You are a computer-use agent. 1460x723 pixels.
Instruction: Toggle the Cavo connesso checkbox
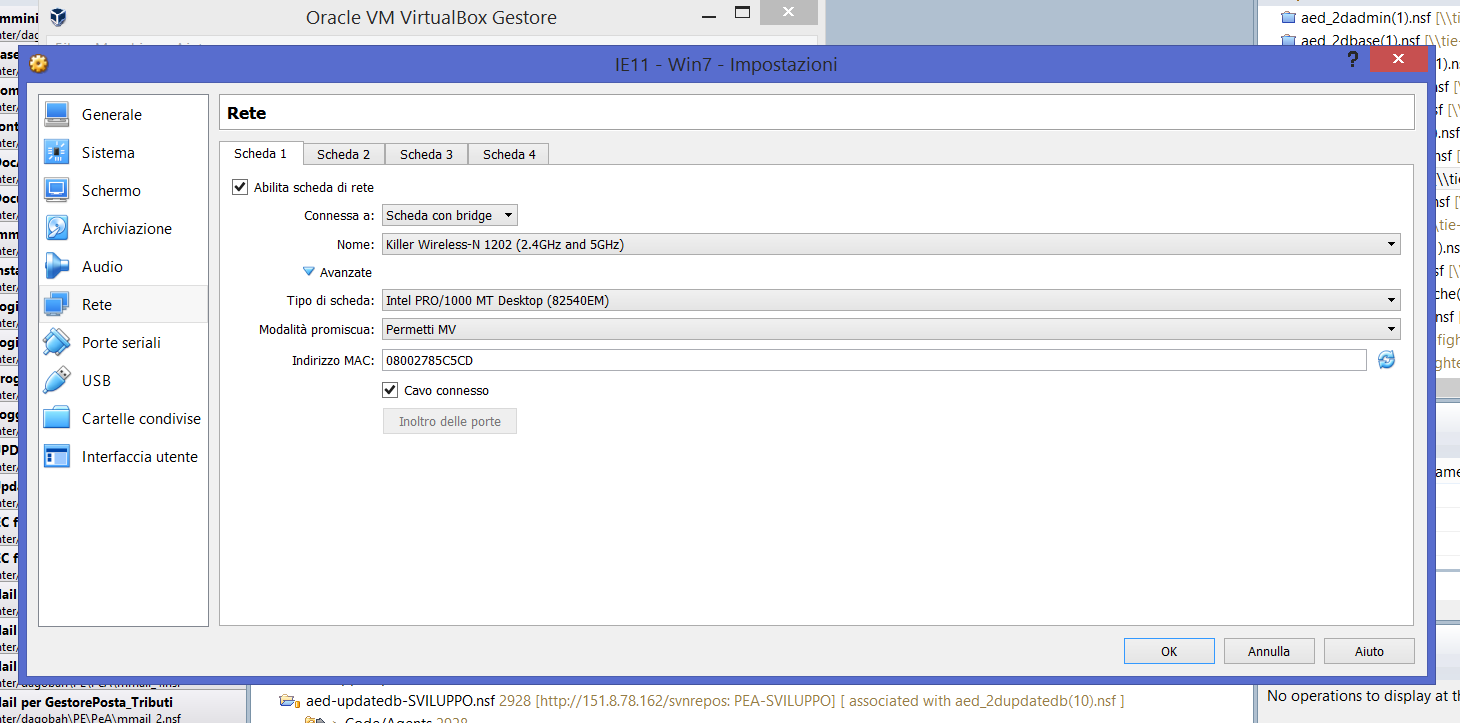(391, 390)
